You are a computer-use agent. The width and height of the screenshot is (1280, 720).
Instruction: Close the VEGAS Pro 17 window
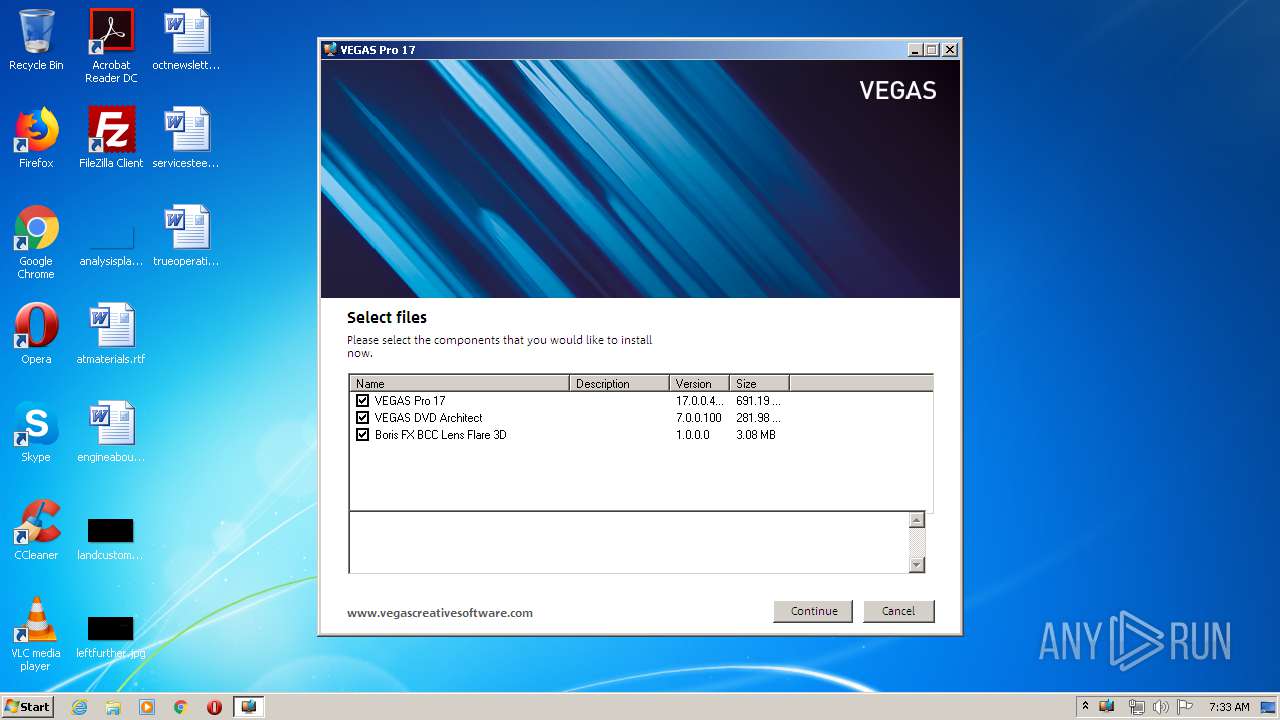[x=949, y=49]
